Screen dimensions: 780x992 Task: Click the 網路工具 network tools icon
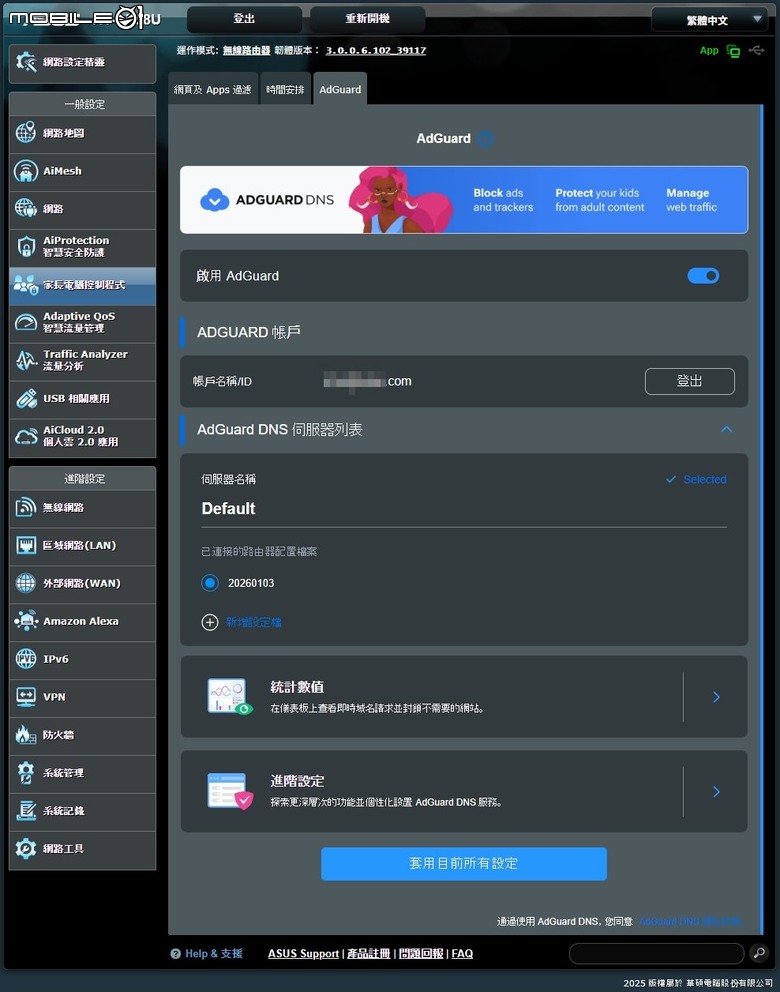26,848
